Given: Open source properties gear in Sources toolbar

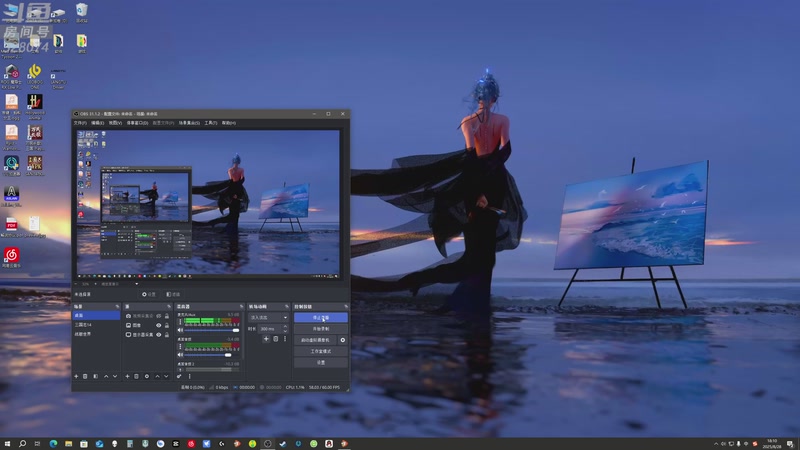Looking at the screenshot, I should click(147, 377).
